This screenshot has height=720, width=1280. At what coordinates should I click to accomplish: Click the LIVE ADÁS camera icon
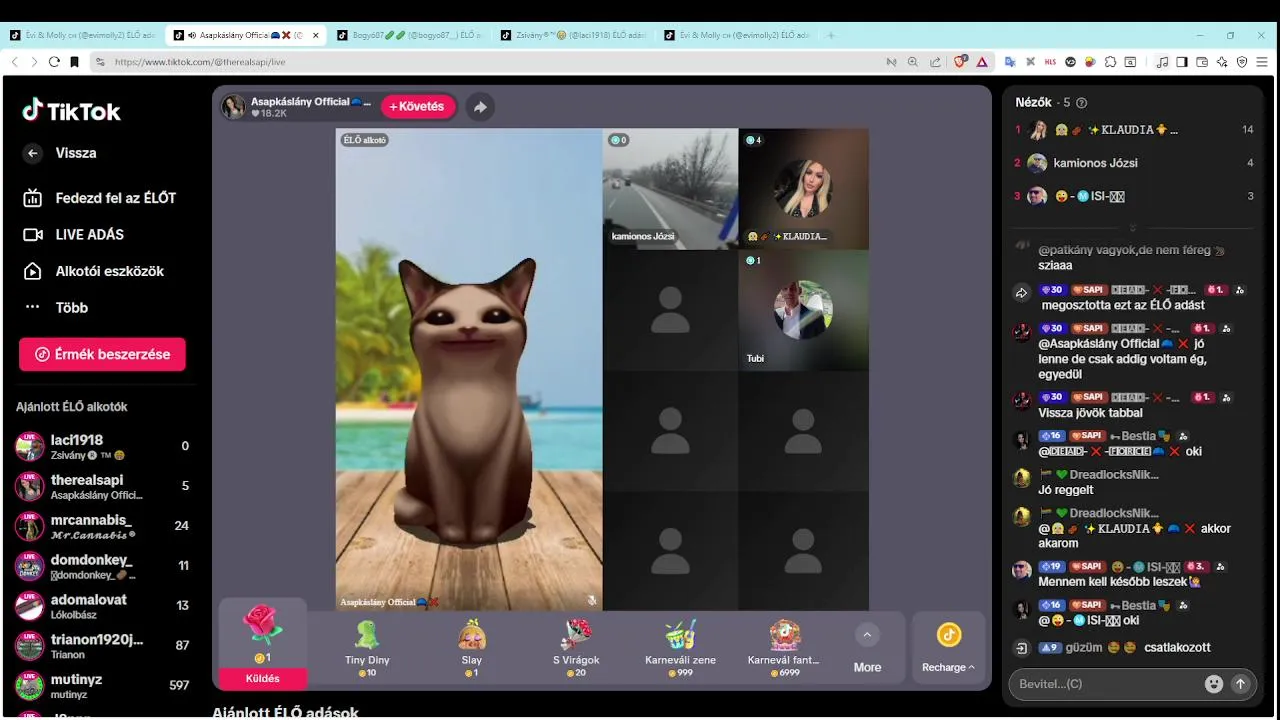(33, 235)
